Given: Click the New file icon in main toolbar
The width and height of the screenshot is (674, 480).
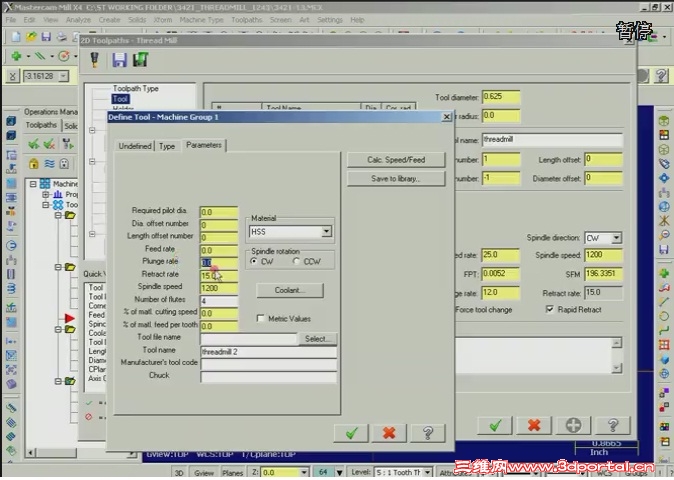Looking at the screenshot, I should [16, 37].
